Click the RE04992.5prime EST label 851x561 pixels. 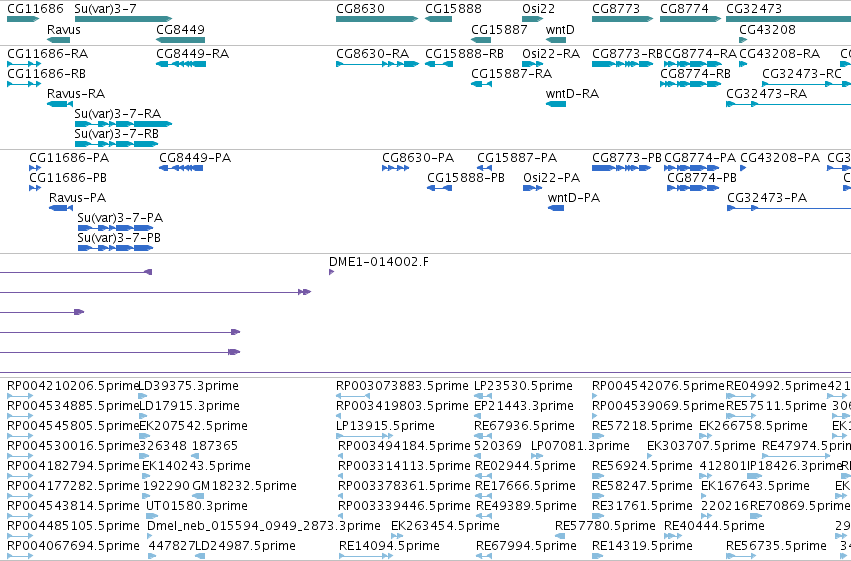pos(777,386)
